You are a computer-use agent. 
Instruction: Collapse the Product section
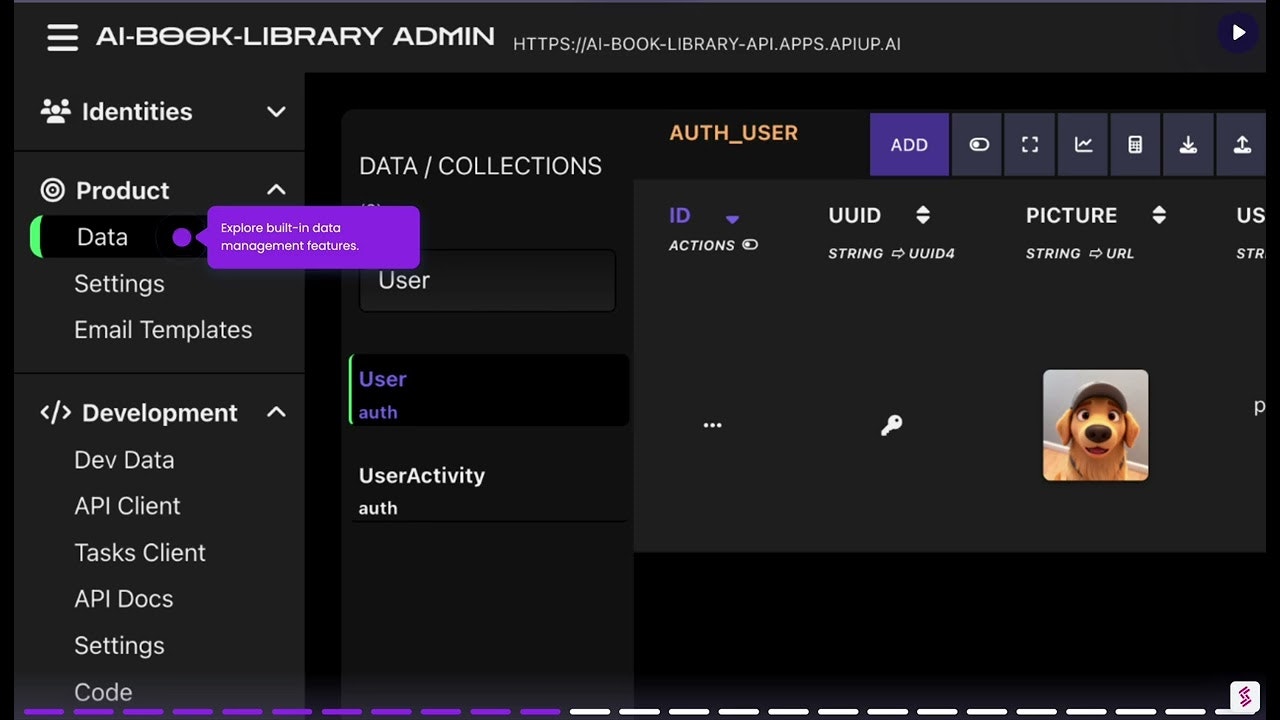click(276, 189)
